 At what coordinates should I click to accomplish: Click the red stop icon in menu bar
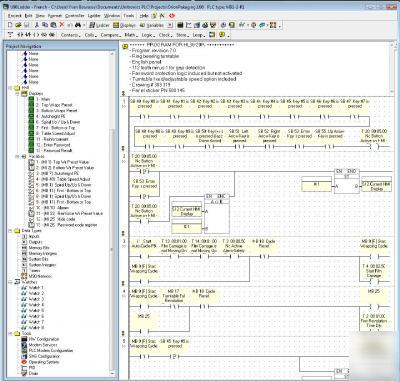coord(172,16)
